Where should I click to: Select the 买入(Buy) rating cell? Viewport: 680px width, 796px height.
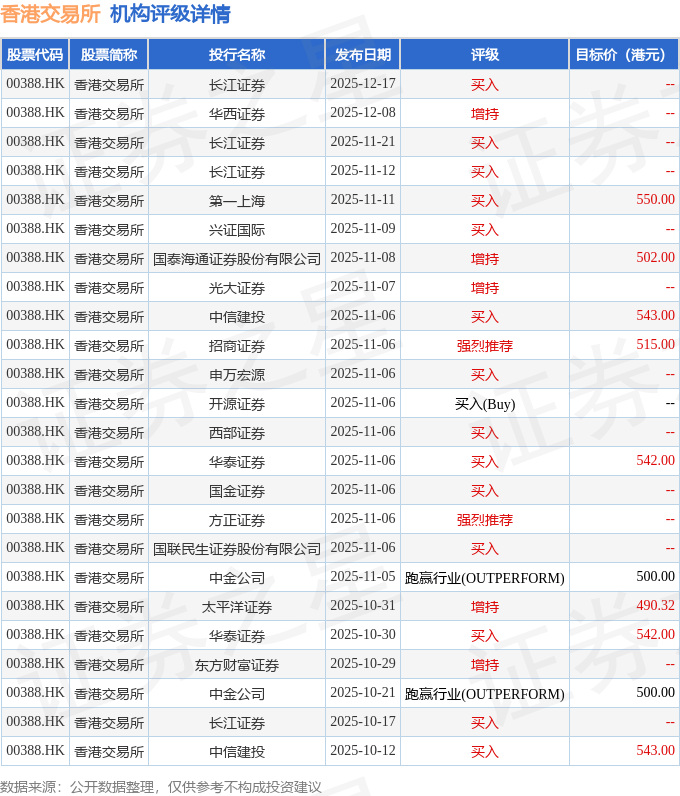pos(484,404)
